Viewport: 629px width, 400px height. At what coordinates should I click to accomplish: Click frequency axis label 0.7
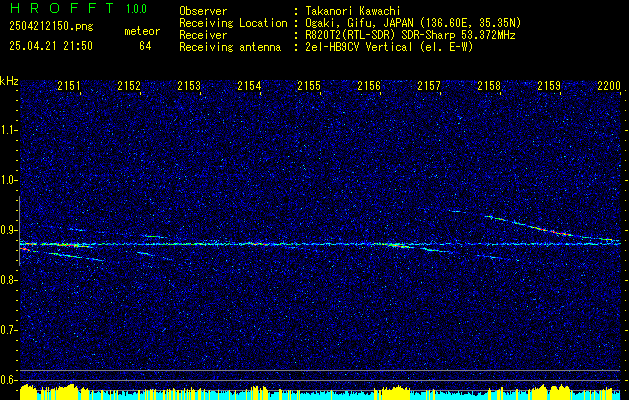click(8, 330)
